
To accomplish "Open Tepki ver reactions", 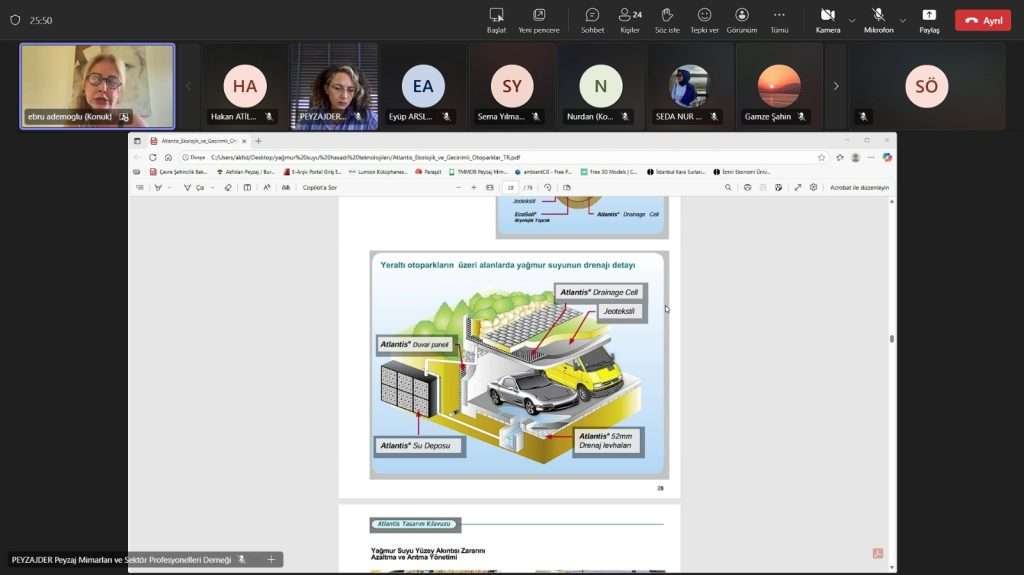I will (x=704, y=20).
